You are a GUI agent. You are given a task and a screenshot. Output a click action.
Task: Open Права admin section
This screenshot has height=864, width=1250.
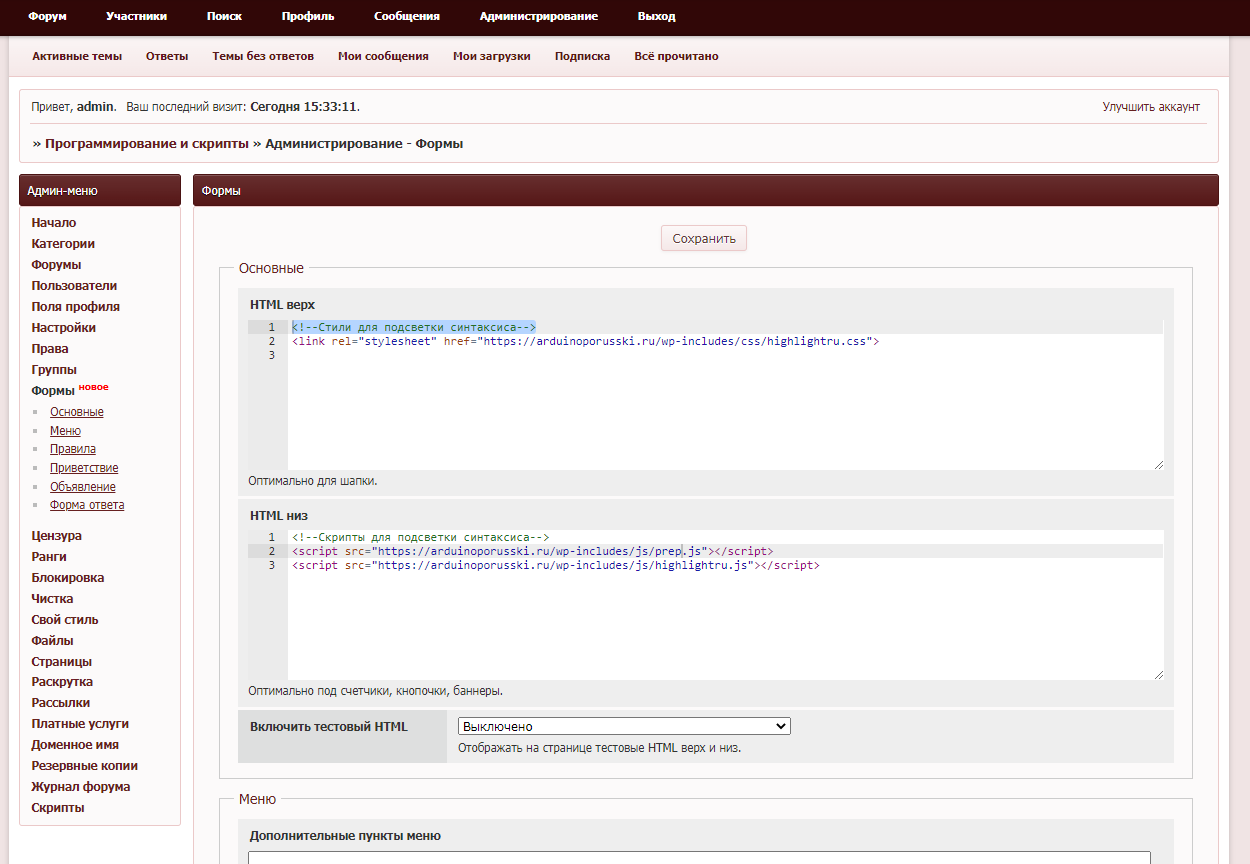[x=50, y=349]
